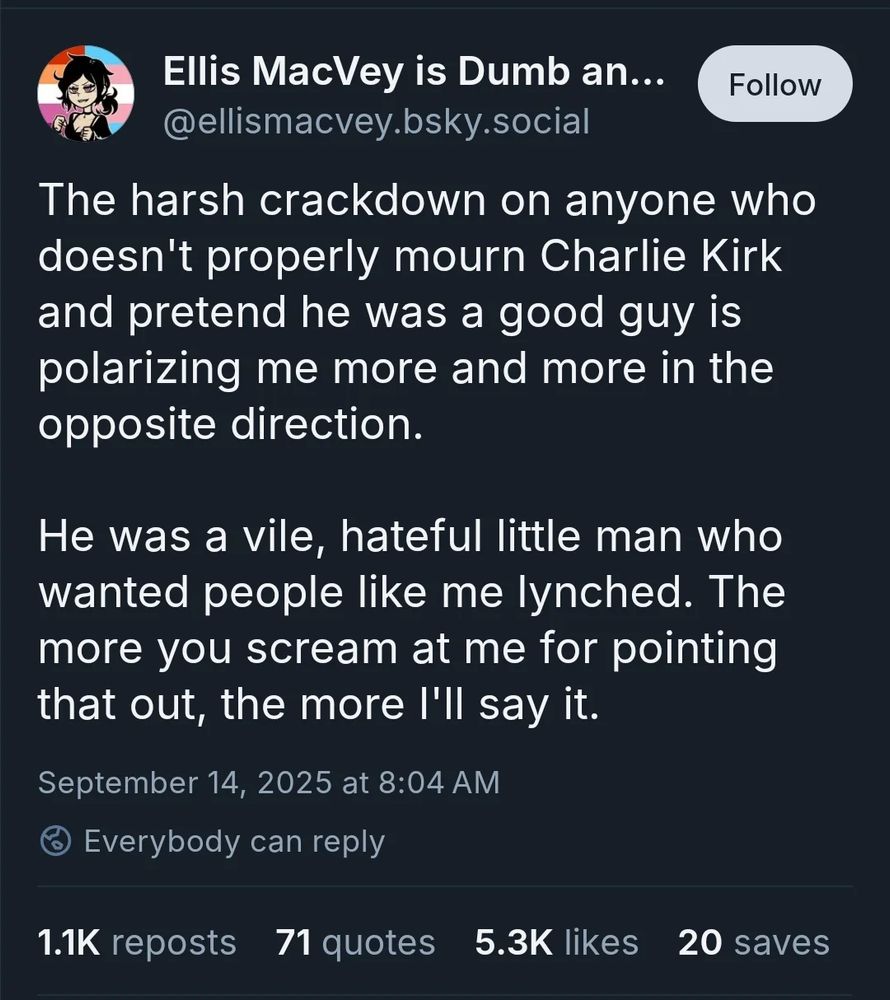View the 1.1K reposts list
This screenshot has width=890, height=1000.
136,942
